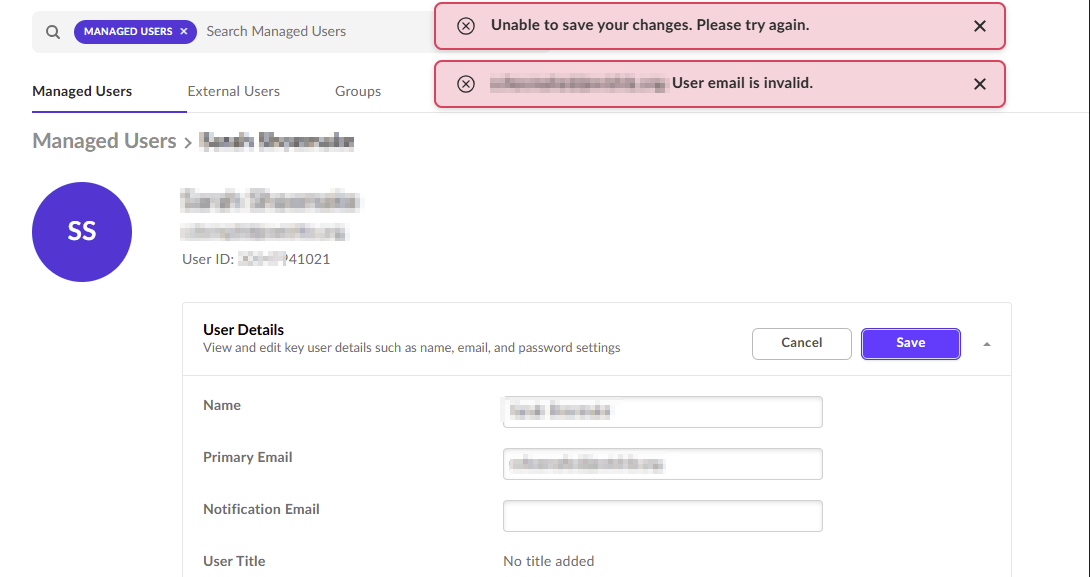Click the search magnifier icon
This screenshot has height=577, width=1090.
click(x=53, y=32)
